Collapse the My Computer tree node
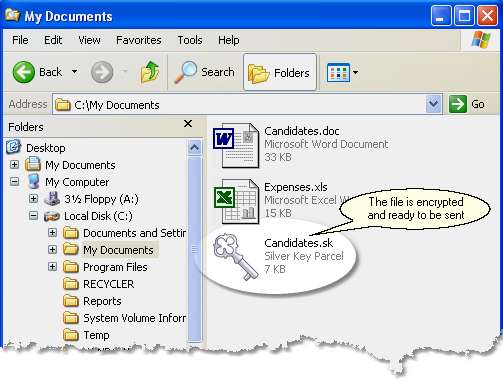 click(14, 182)
